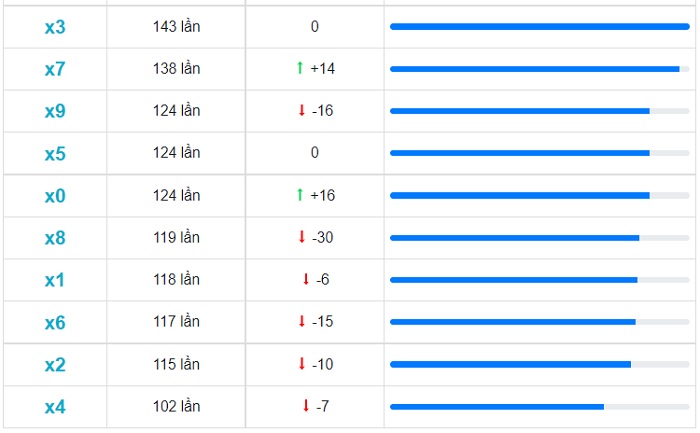Viewport: 700px width, 433px height.
Task: Click the red down arrow beside -6
Action: click(305, 279)
